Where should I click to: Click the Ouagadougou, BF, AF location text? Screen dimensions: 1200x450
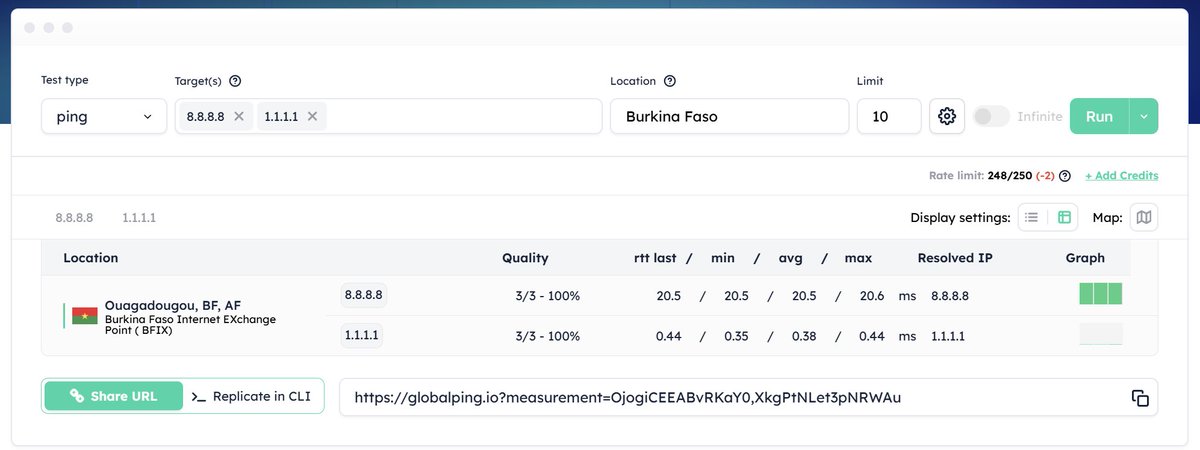pyautogui.click(x=172, y=305)
